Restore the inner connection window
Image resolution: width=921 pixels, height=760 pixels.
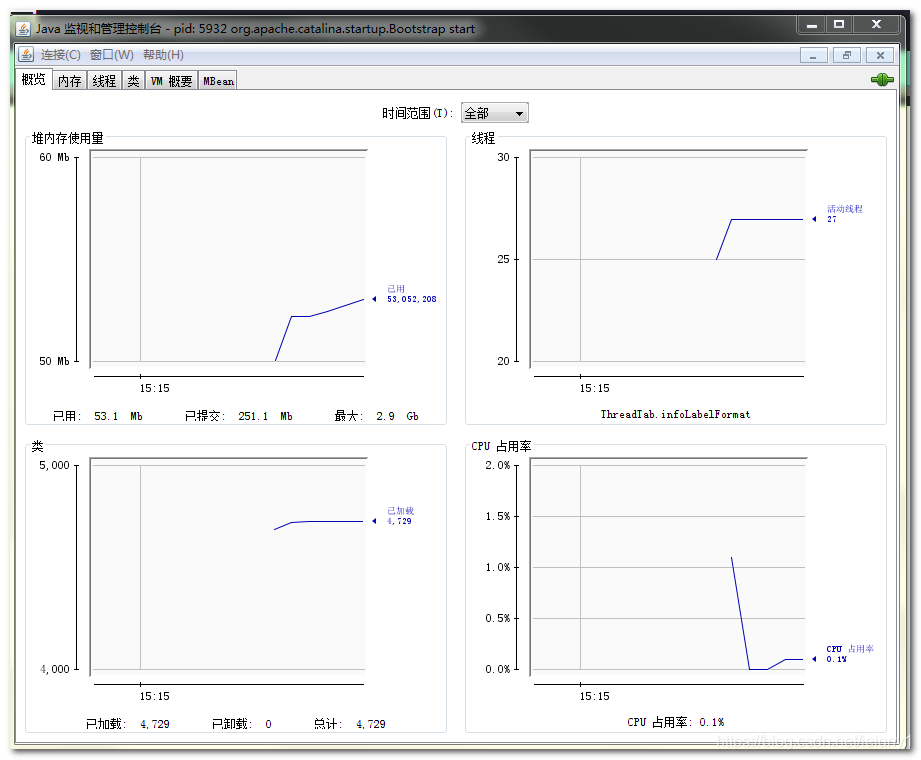coord(846,55)
